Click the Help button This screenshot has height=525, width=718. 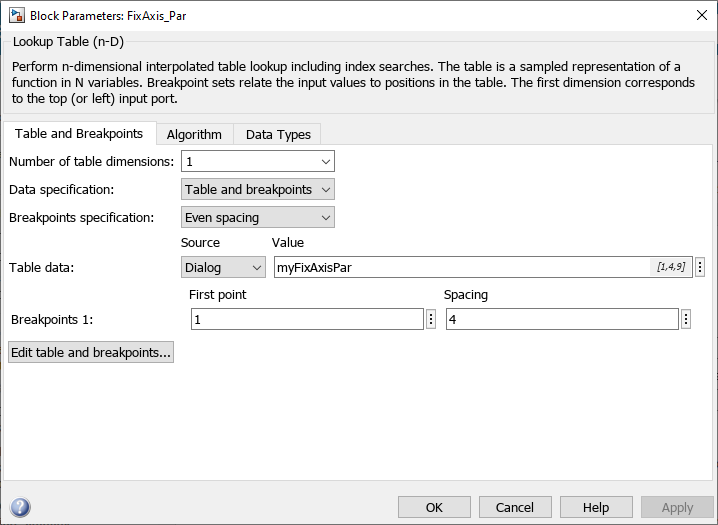tap(596, 507)
